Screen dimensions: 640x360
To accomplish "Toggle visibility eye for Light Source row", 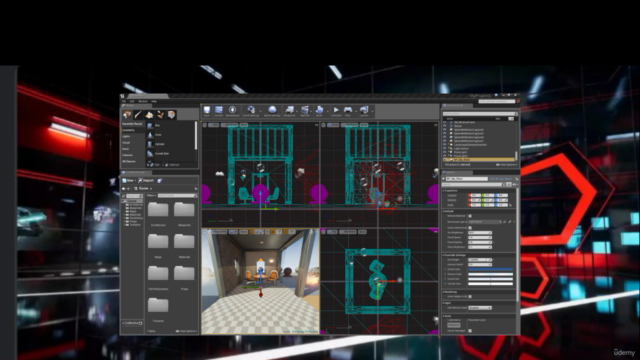I will 444,149.
